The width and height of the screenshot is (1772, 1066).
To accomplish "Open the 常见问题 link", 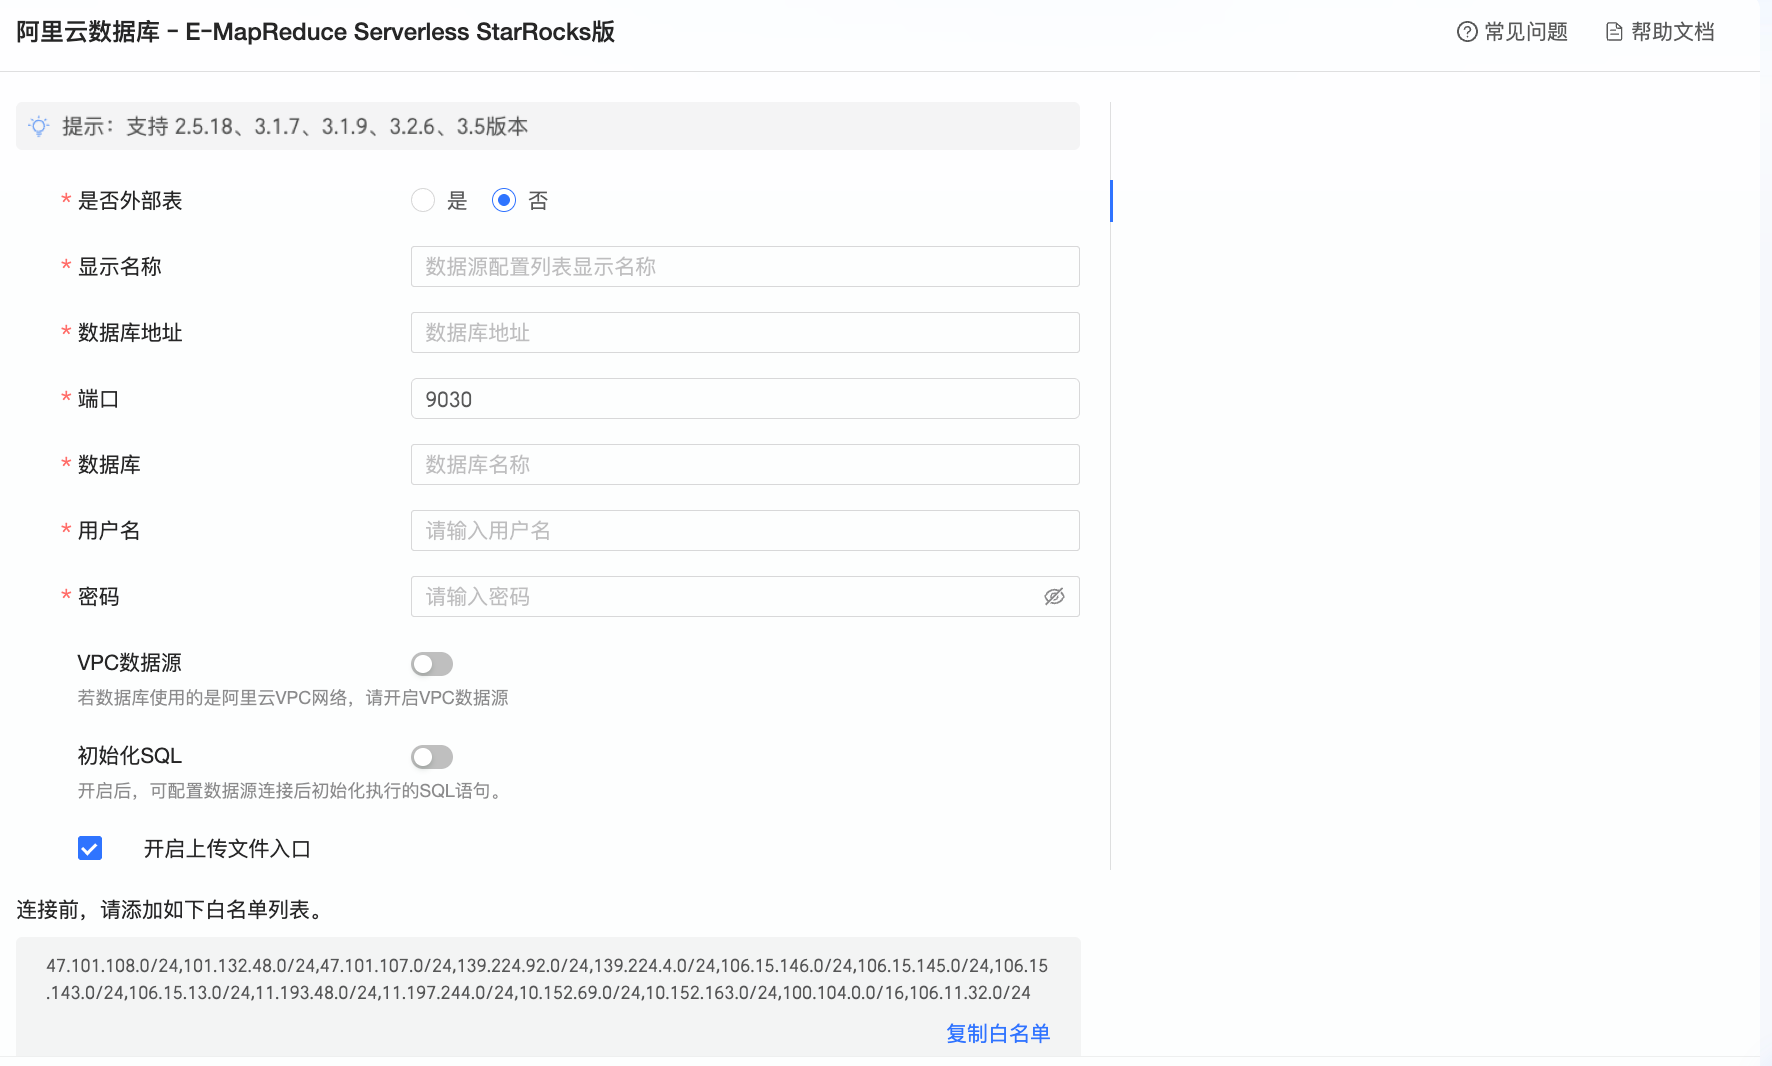I will coord(1525,32).
